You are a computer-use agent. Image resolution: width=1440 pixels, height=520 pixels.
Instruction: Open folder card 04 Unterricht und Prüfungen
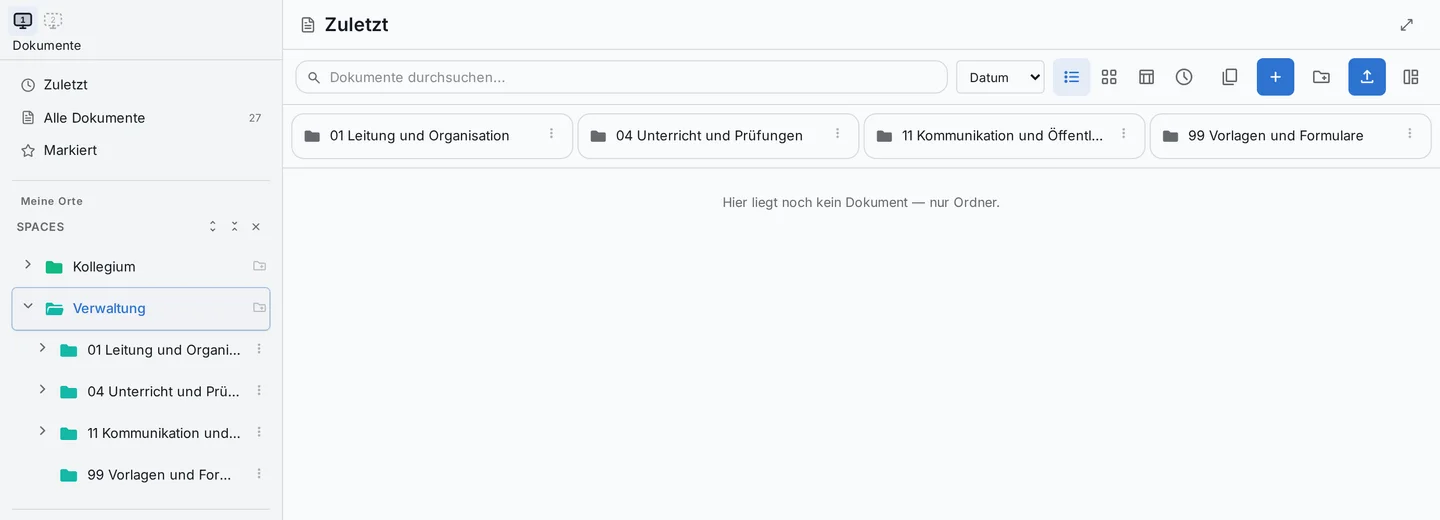click(718, 136)
